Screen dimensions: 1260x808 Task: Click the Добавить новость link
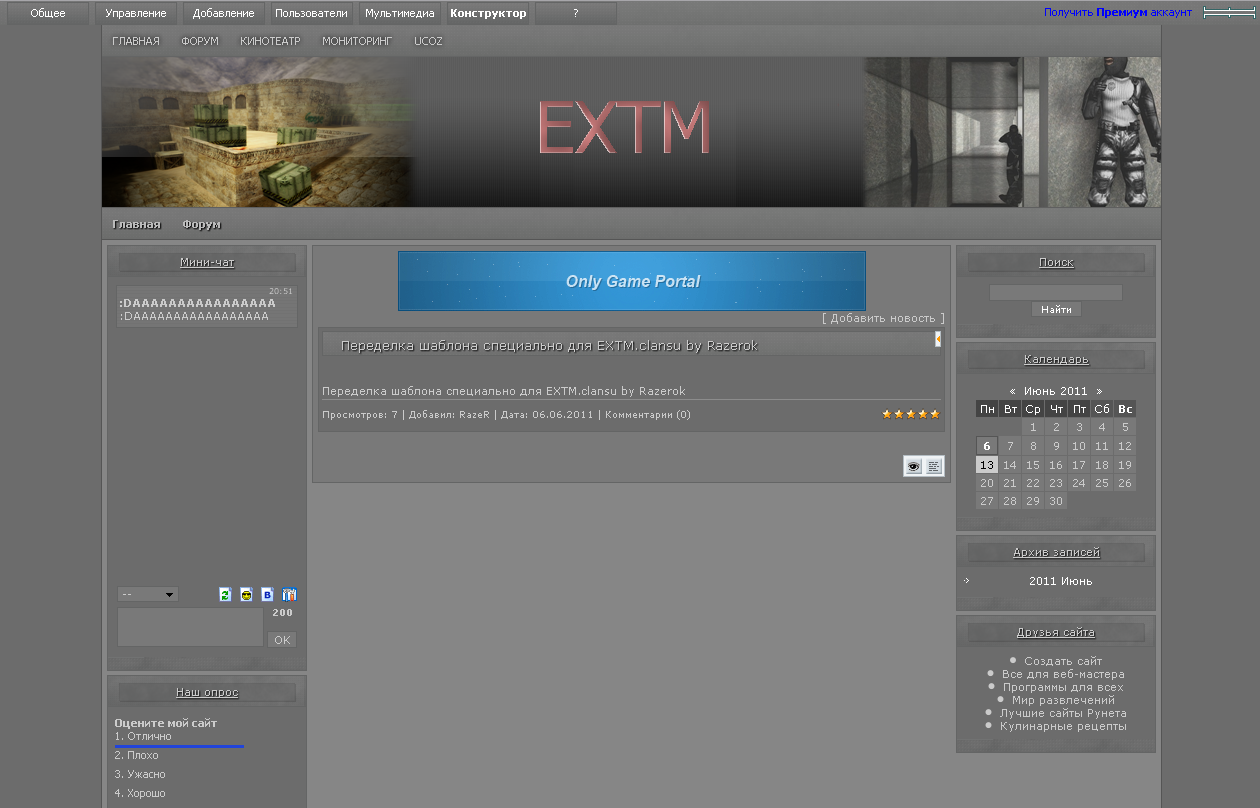pos(883,318)
